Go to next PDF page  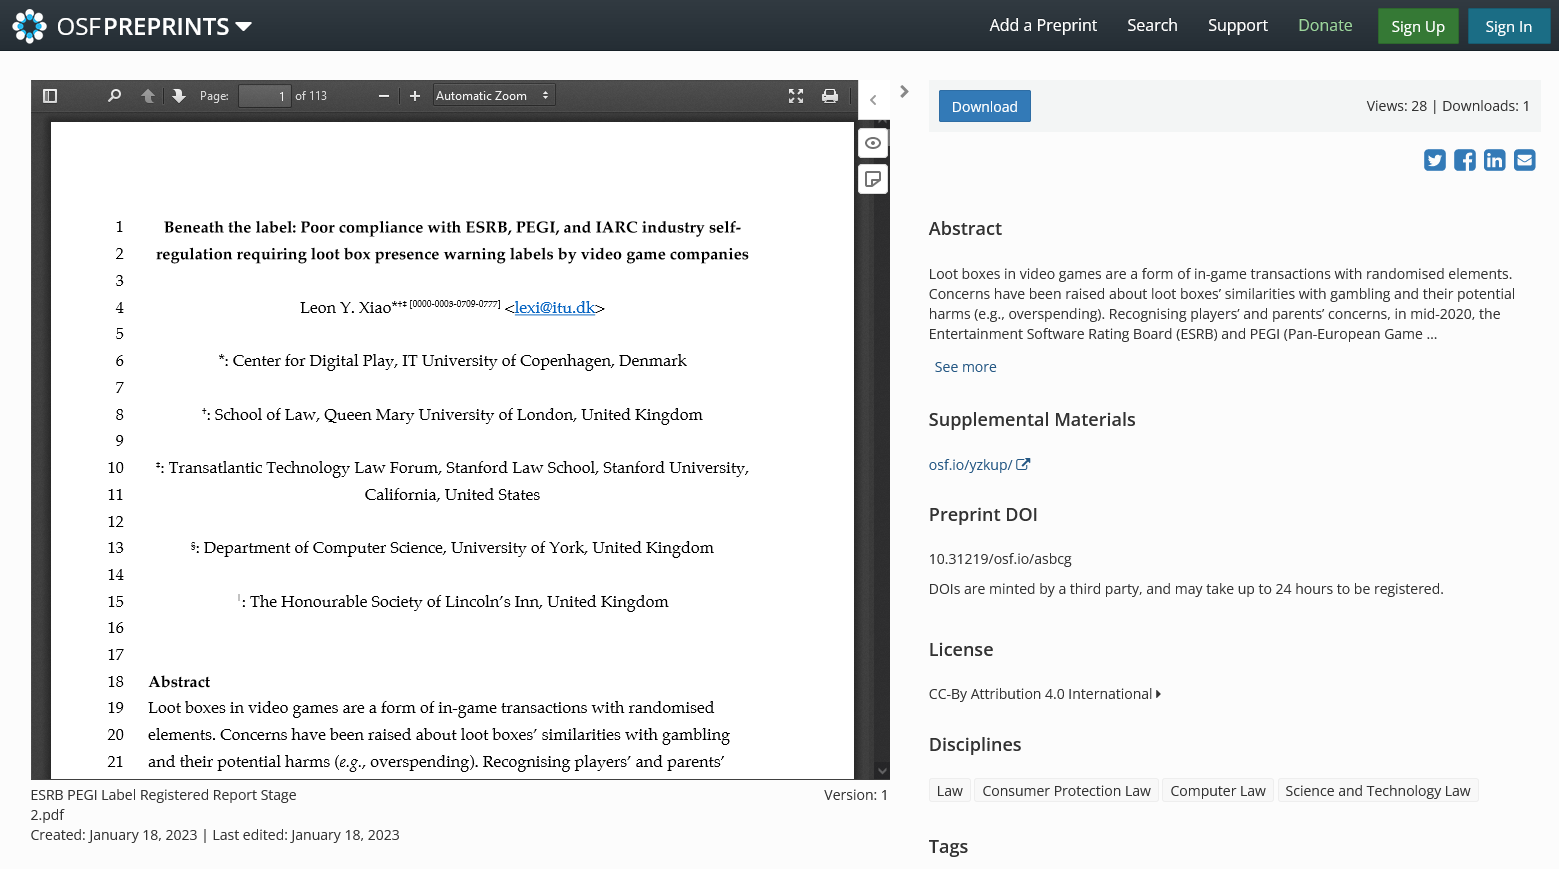click(179, 96)
